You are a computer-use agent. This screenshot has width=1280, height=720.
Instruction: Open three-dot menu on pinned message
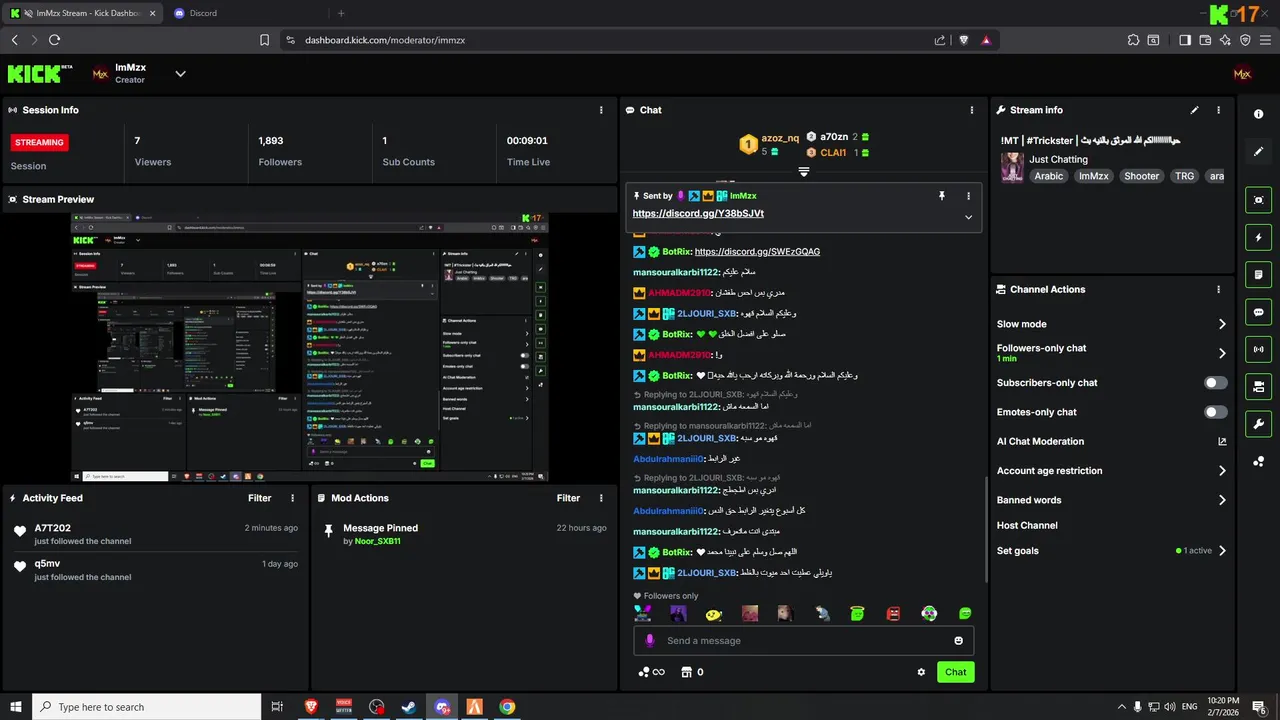[x=968, y=196]
